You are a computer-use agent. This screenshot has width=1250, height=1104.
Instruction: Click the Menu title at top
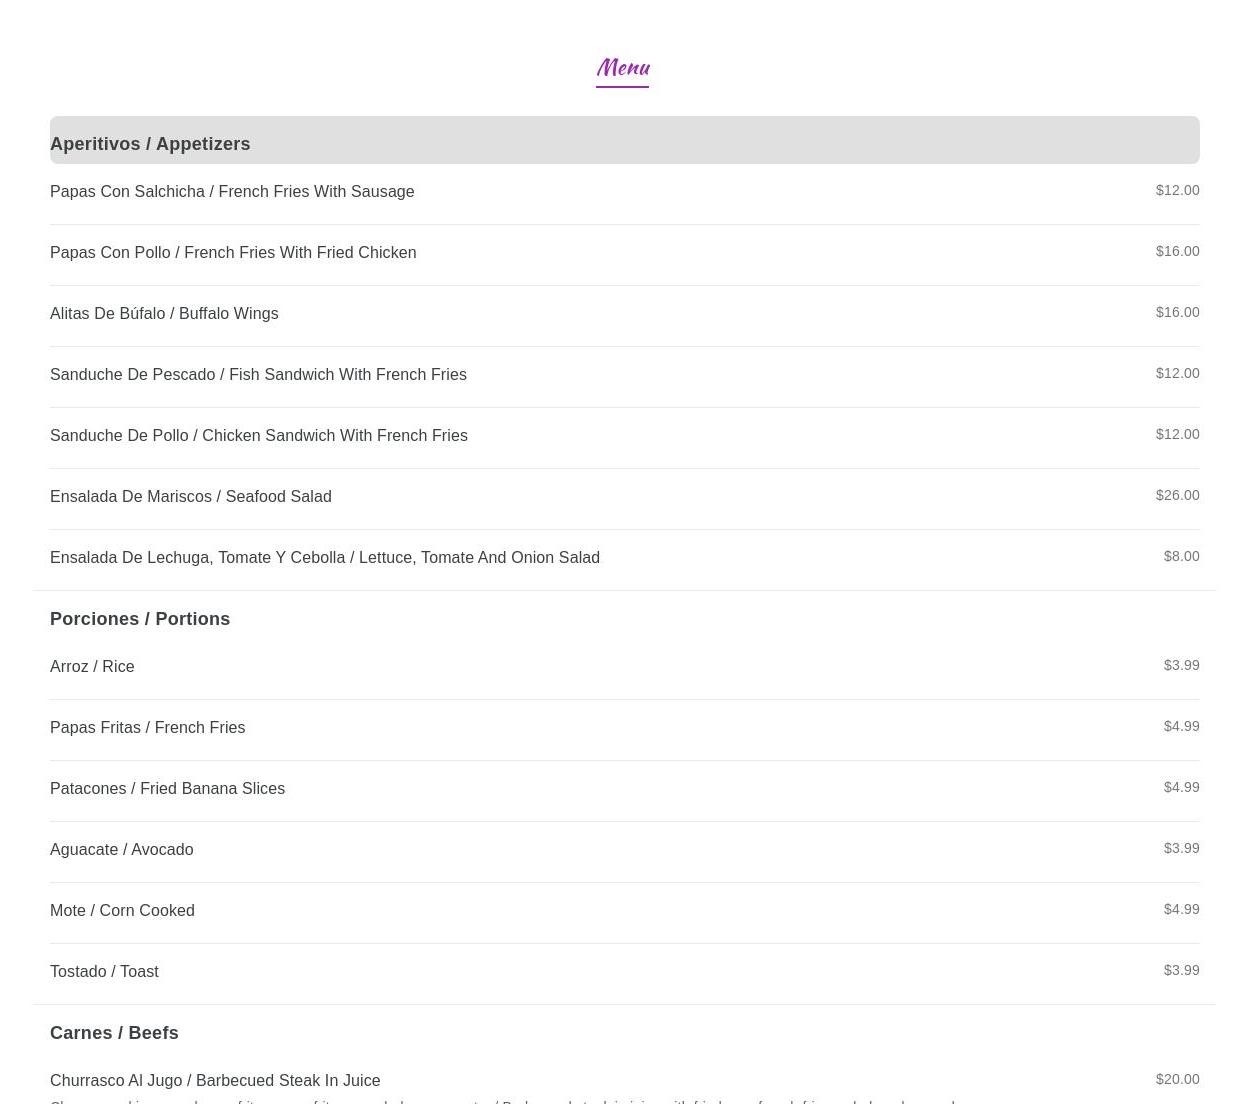[622, 67]
